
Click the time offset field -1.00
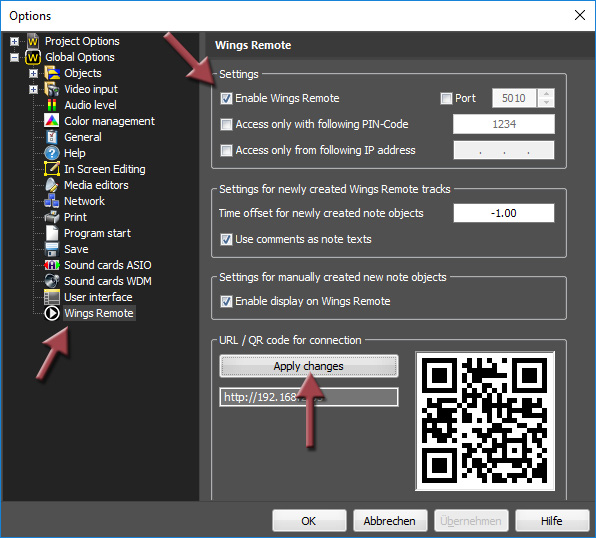point(504,213)
